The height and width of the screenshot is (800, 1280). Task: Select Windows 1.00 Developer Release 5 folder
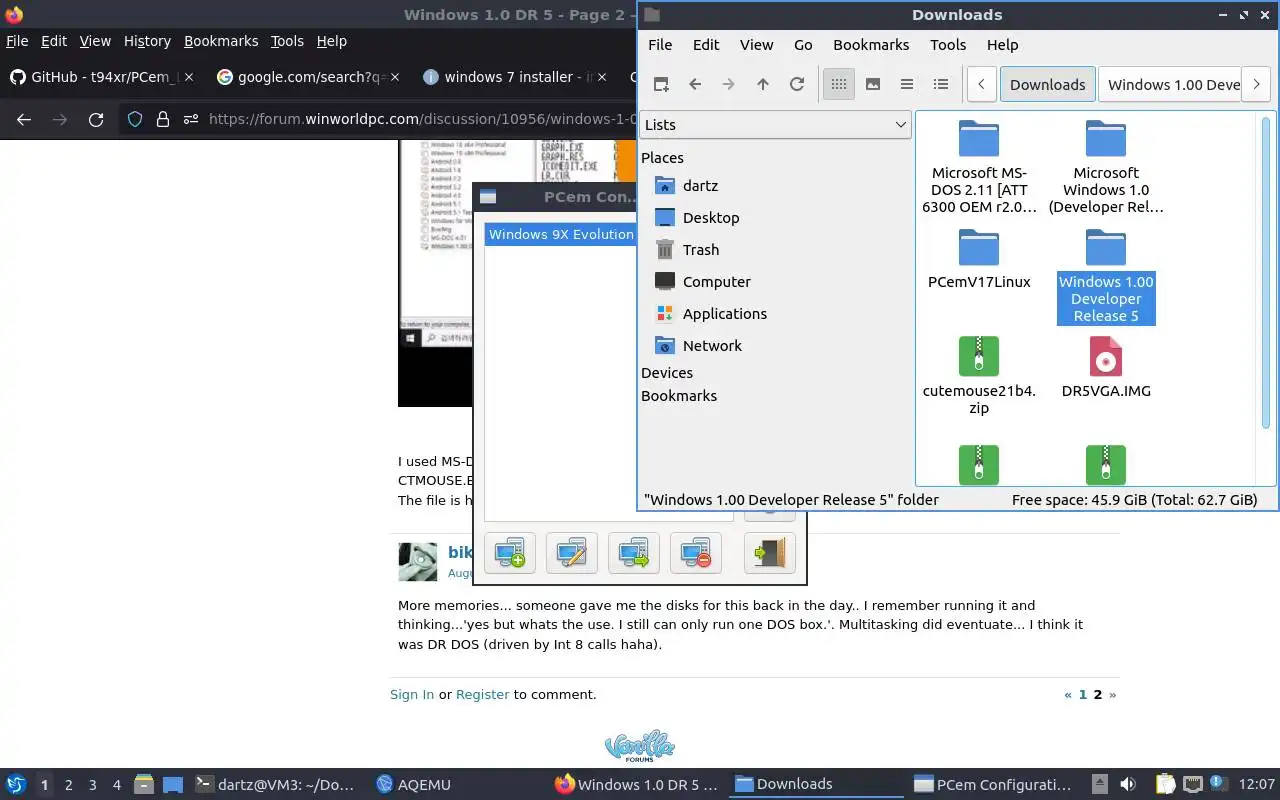point(1106,276)
